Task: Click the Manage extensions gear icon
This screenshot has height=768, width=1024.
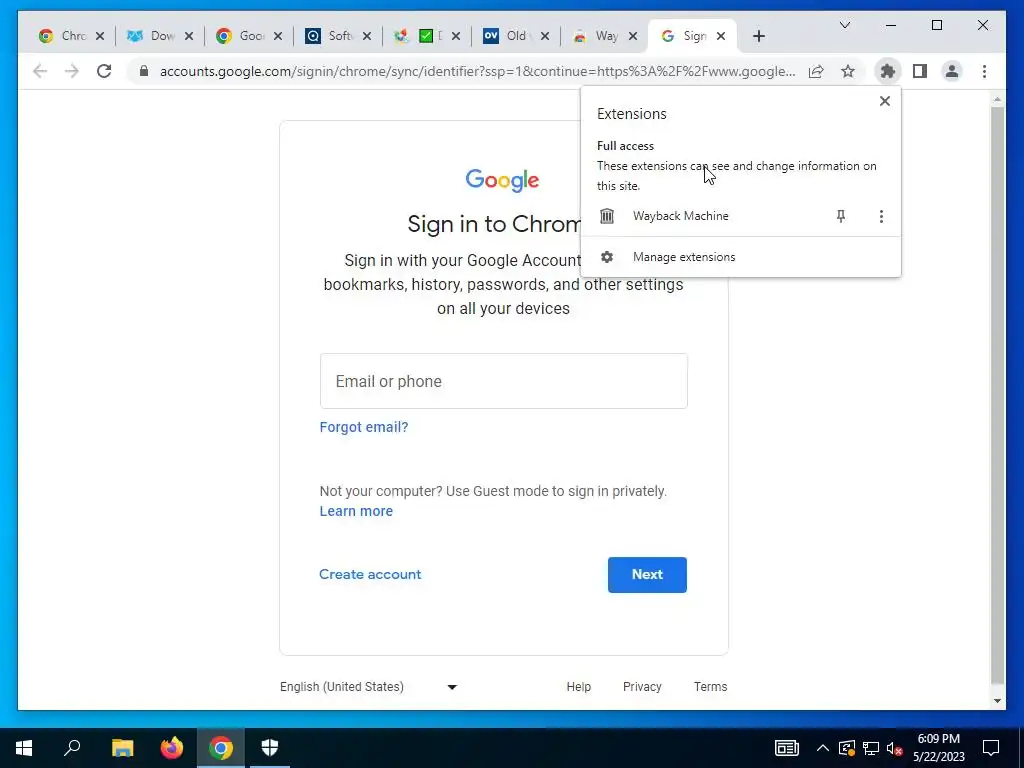Action: pyautogui.click(x=607, y=257)
